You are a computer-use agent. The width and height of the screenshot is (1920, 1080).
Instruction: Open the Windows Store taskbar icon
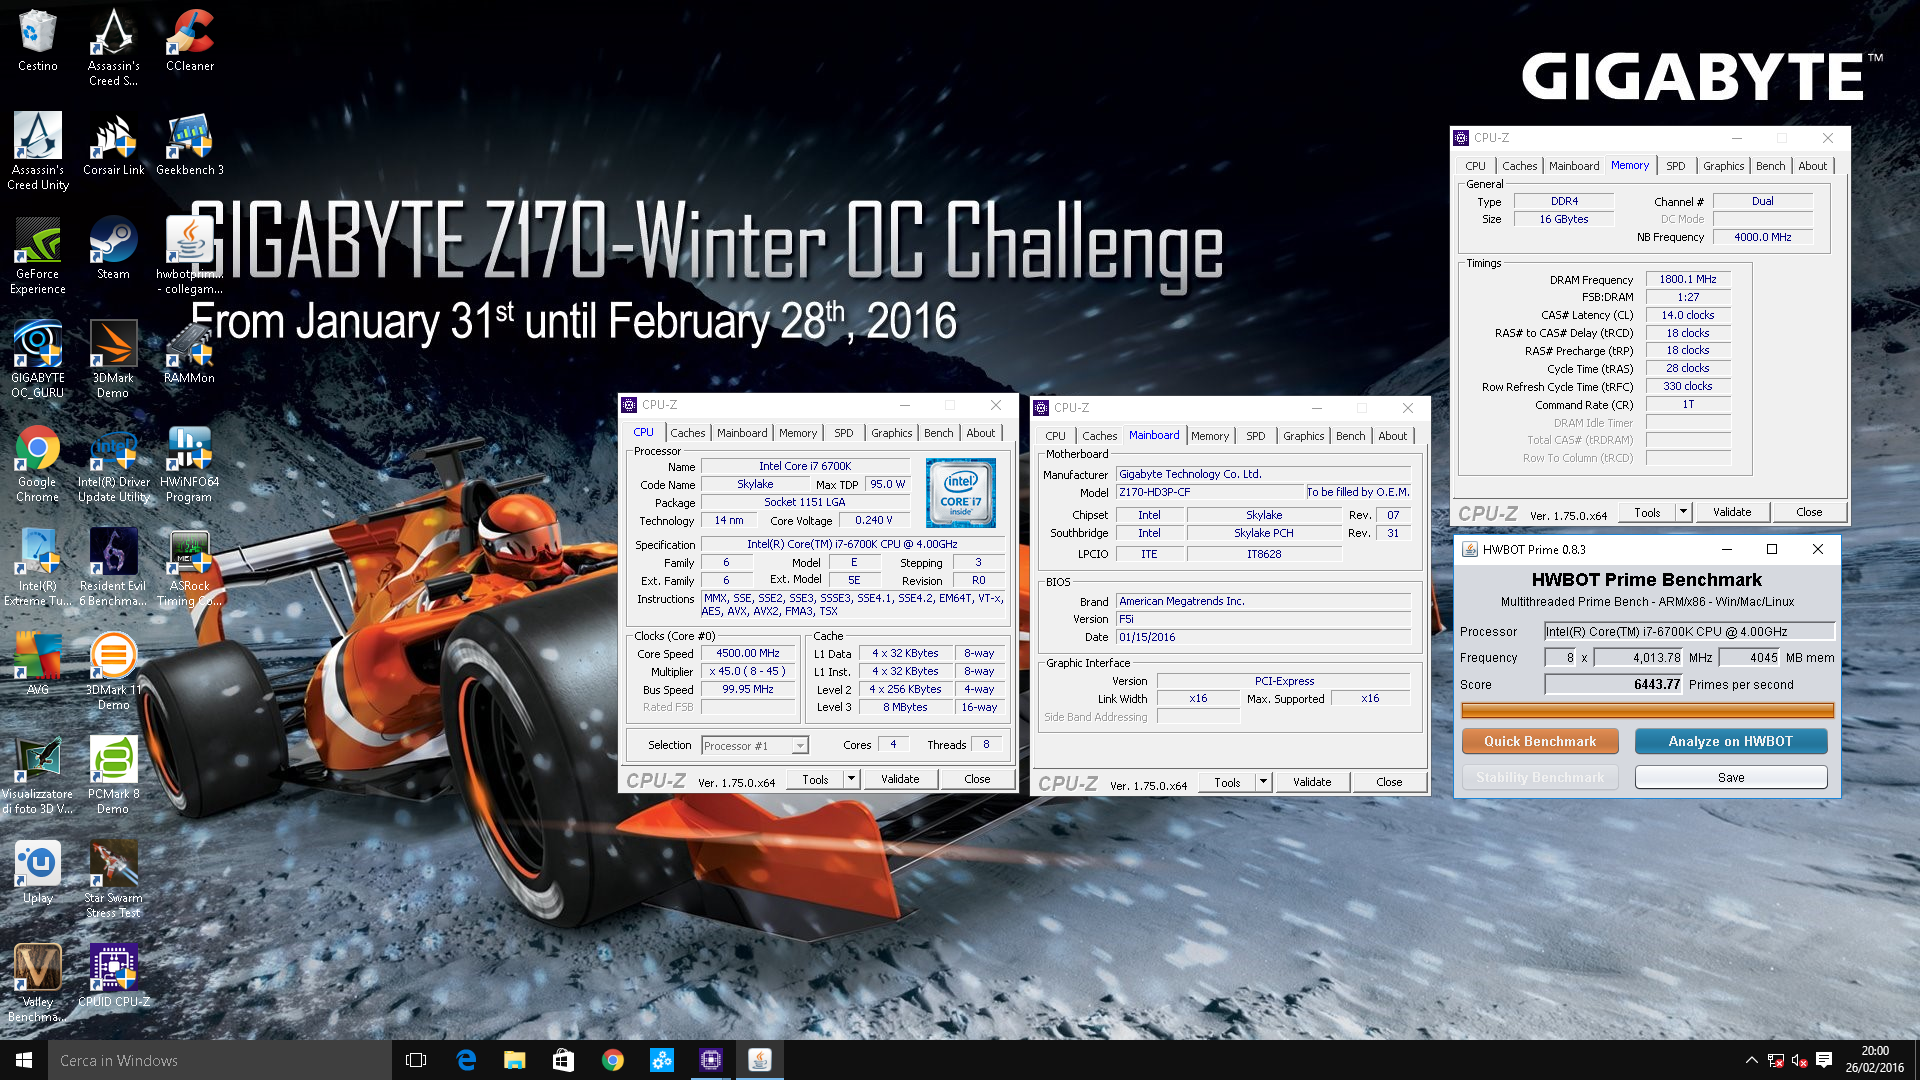click(563, 1060)
